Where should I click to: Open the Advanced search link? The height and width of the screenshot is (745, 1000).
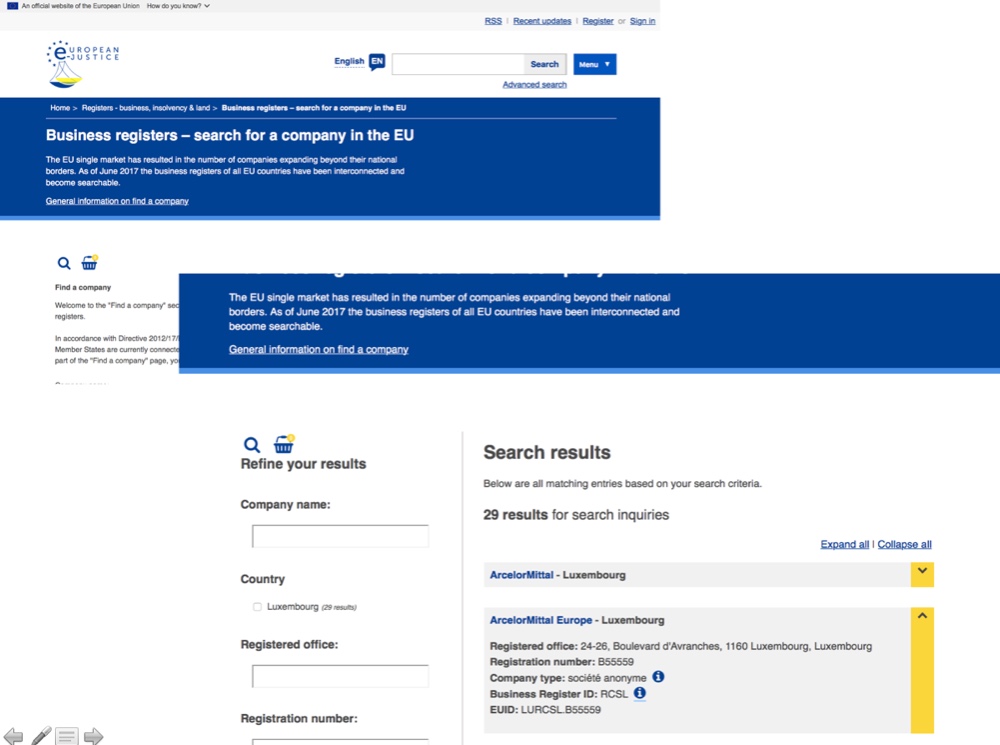coord(534,85)
